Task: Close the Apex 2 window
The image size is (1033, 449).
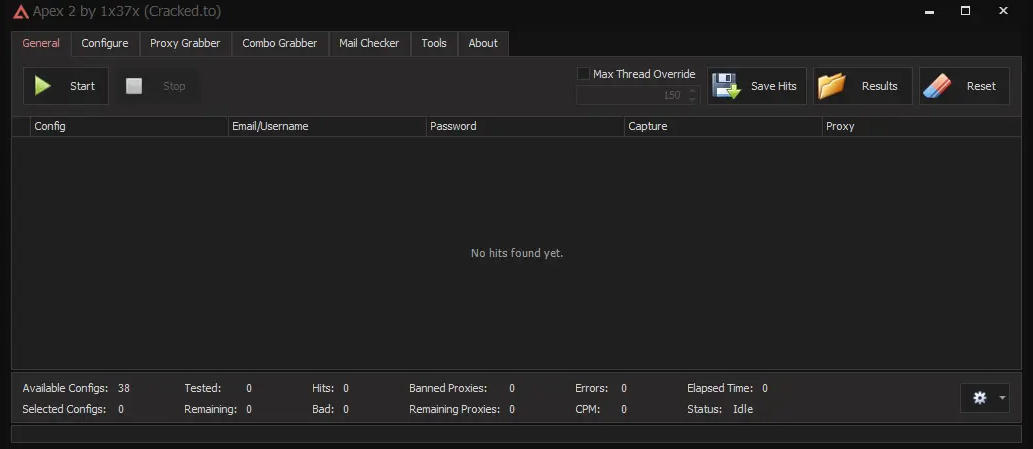Action: point(1003,11)
